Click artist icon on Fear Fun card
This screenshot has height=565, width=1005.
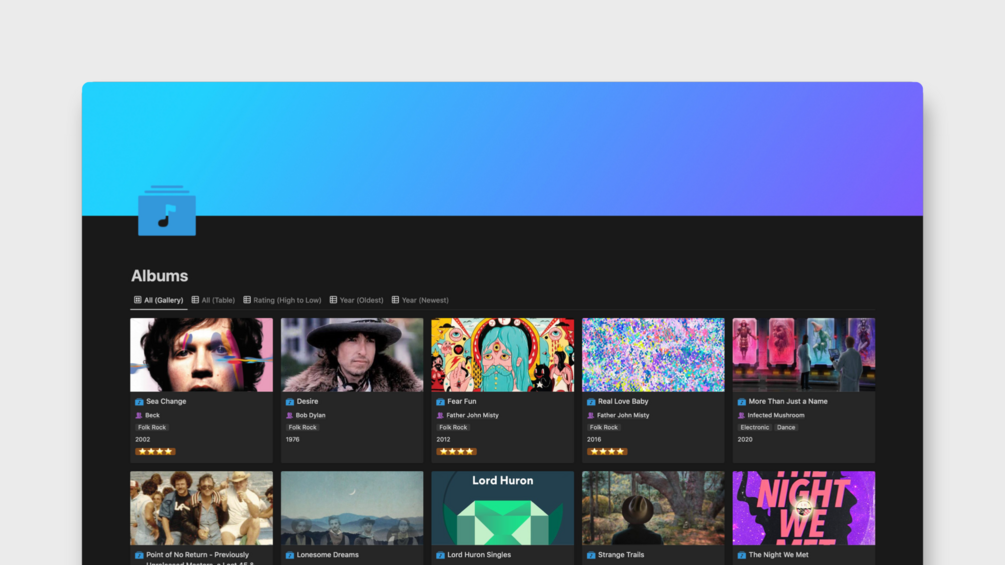coord(440,415)
